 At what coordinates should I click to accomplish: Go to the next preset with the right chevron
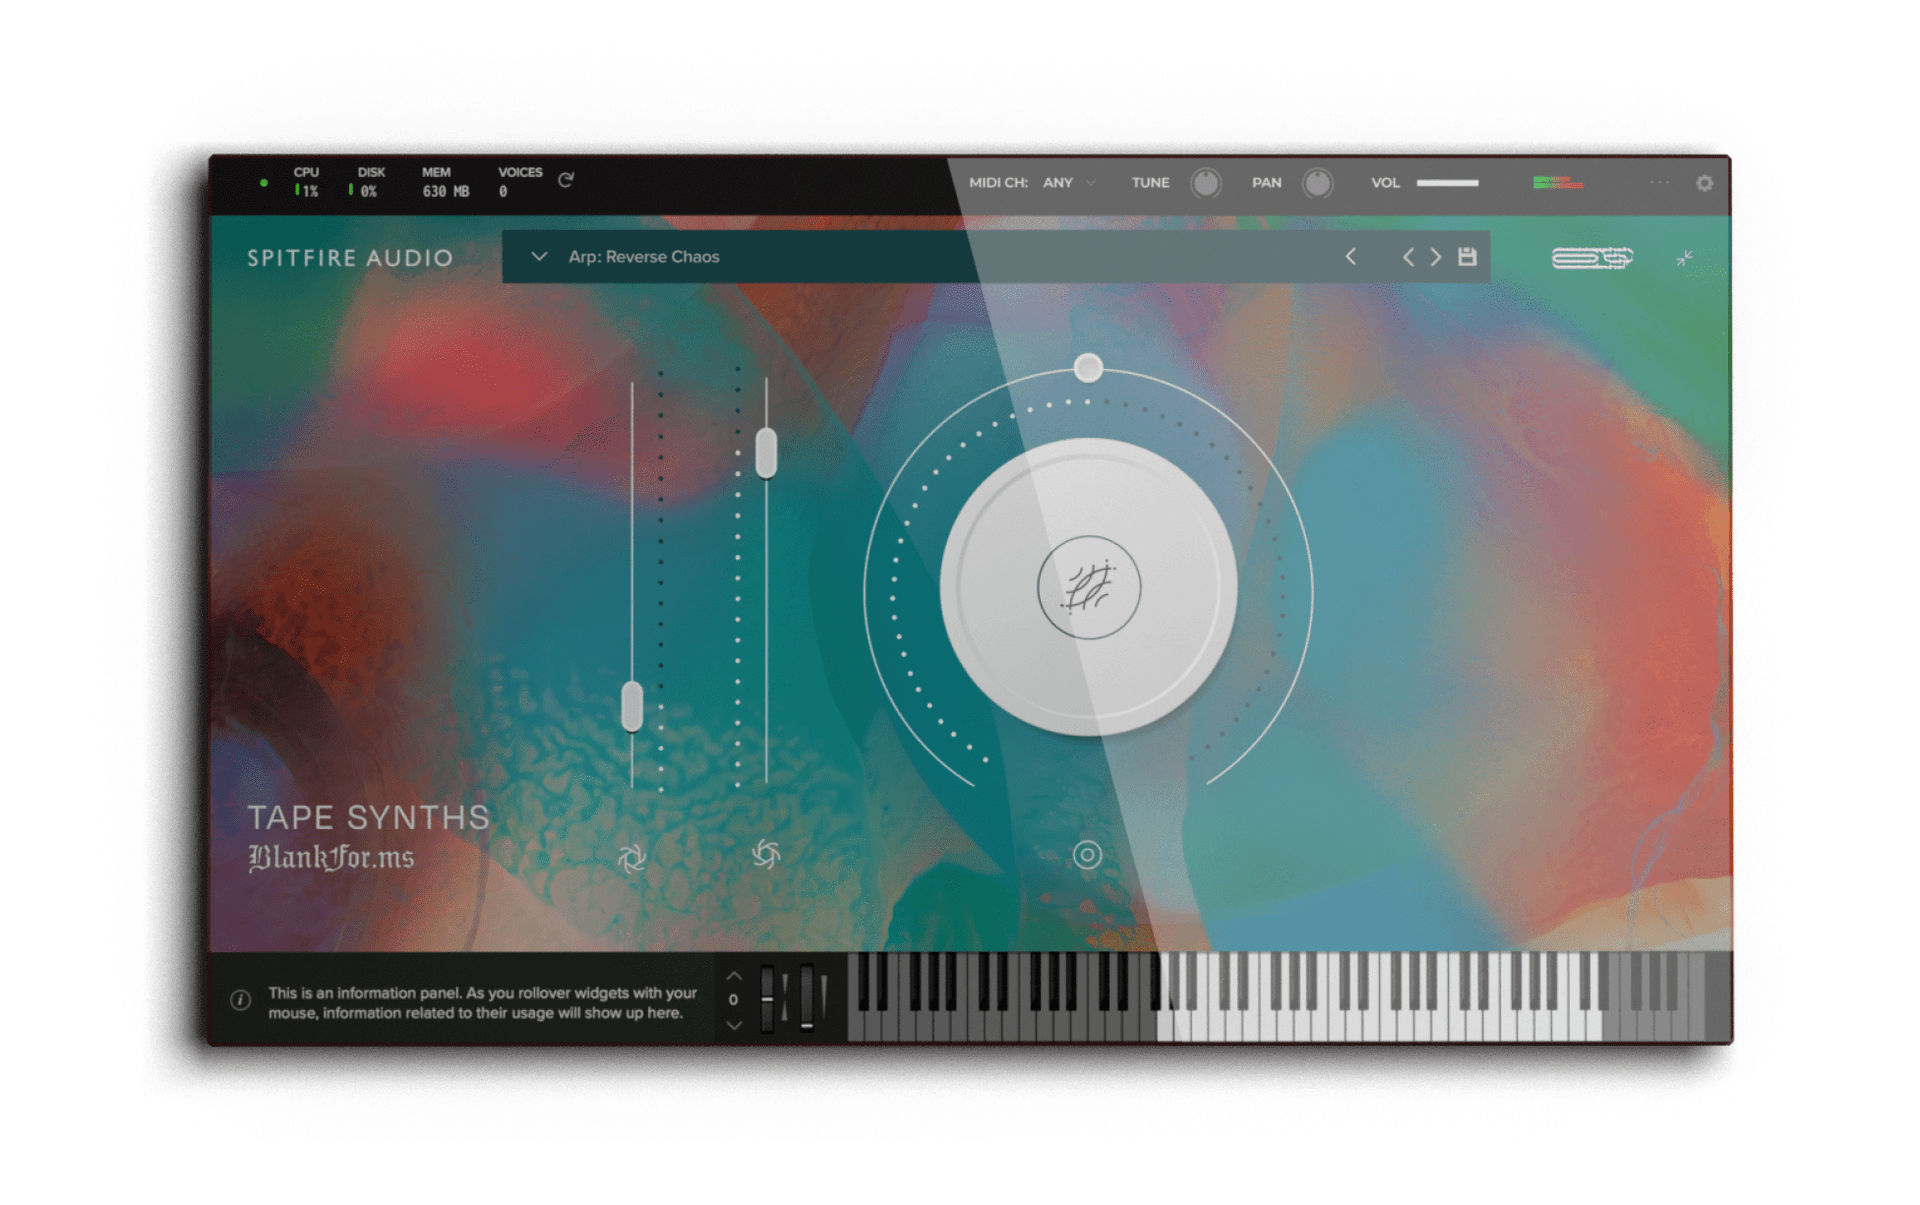tap(1436, 257)
